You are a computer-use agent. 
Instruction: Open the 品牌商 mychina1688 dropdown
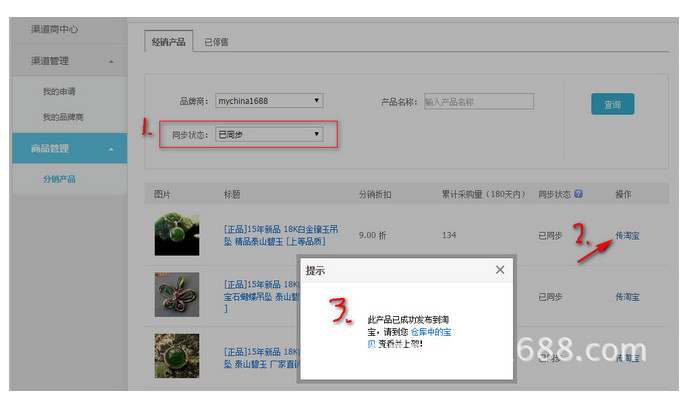[x=269, y=101]
